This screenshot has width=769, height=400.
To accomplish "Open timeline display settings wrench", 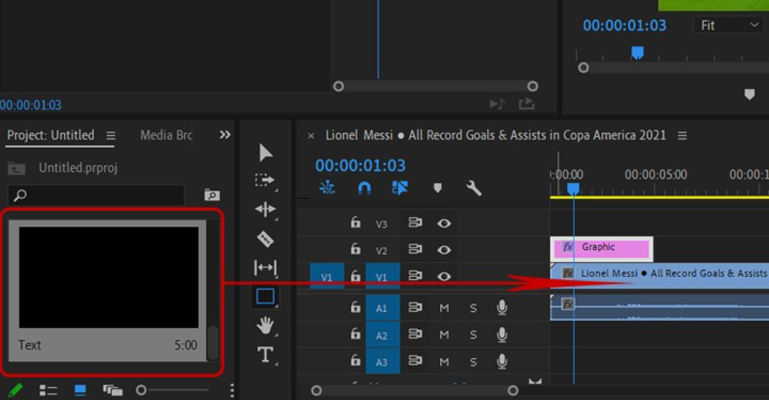I will pos(474,188).
